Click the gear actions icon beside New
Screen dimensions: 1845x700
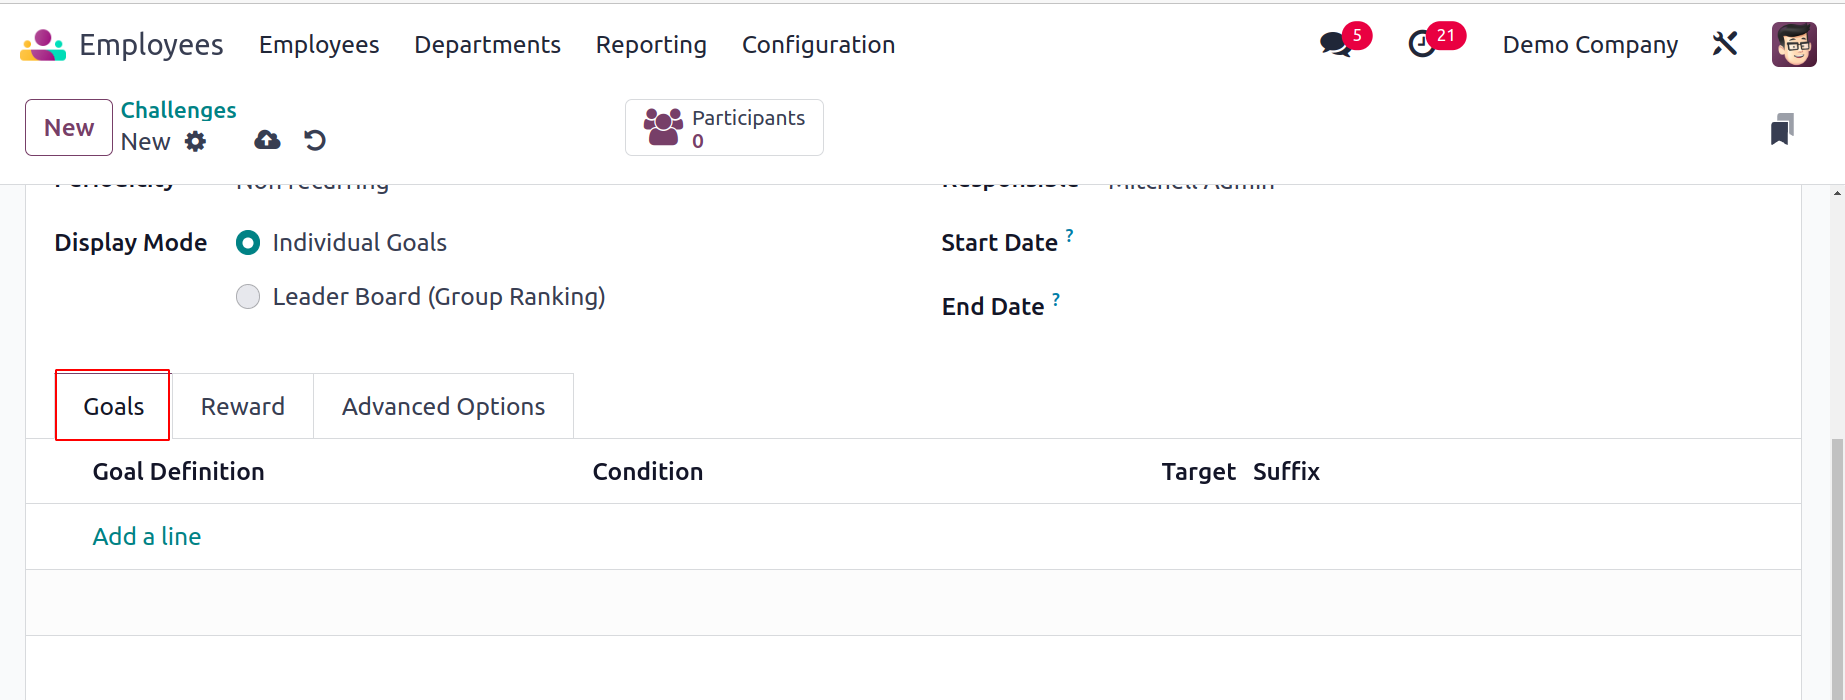(196, 141)
